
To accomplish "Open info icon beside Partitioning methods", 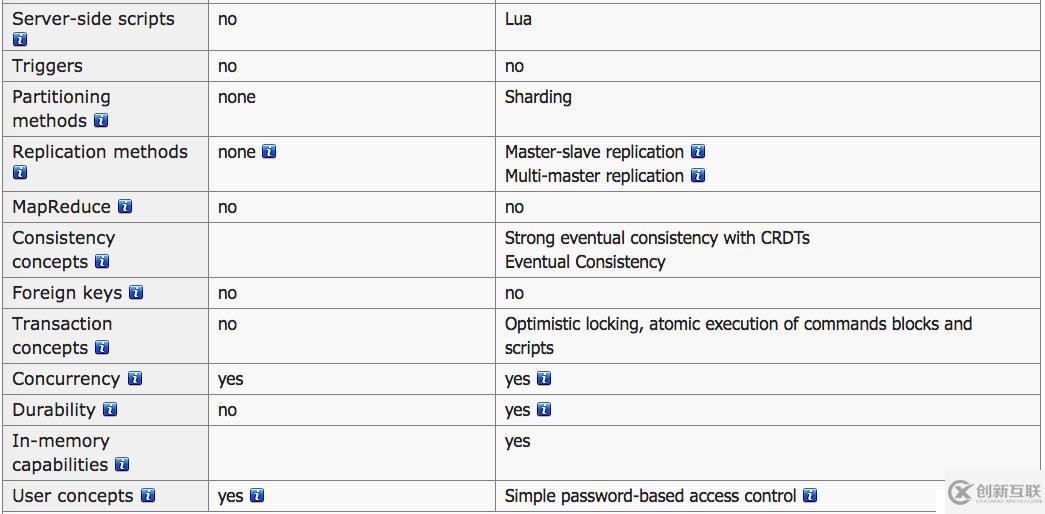I will pyautogui.click(x=101, y=121).
